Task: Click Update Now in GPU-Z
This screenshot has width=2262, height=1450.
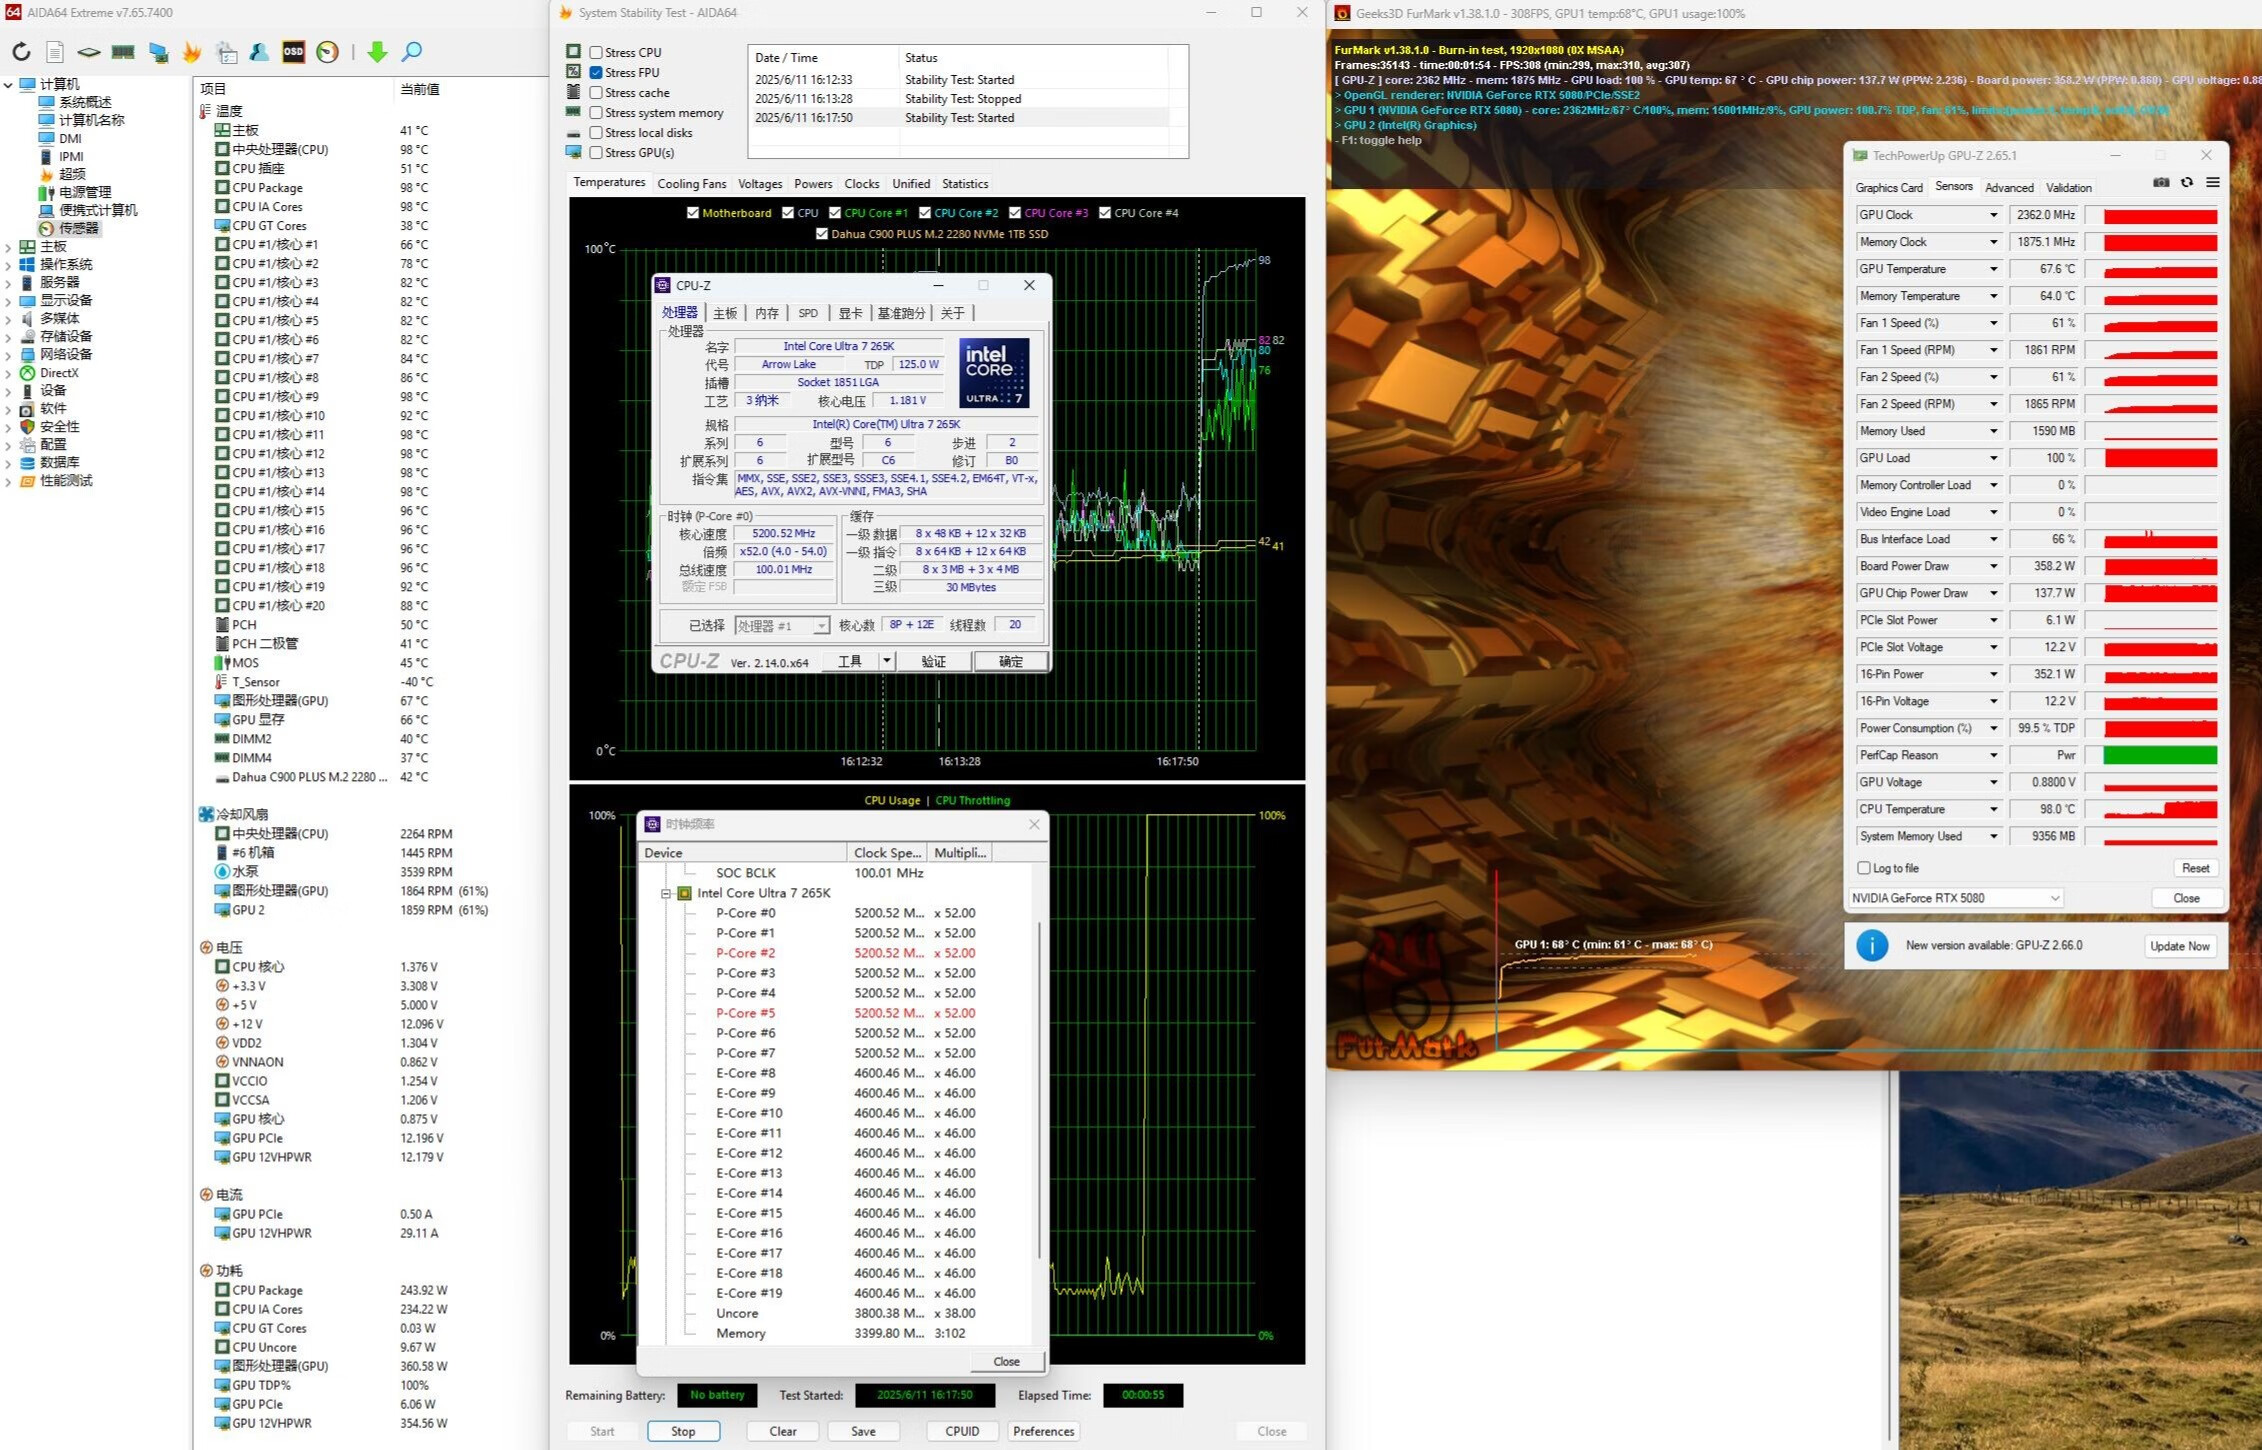Action: tap(2180, 946)
